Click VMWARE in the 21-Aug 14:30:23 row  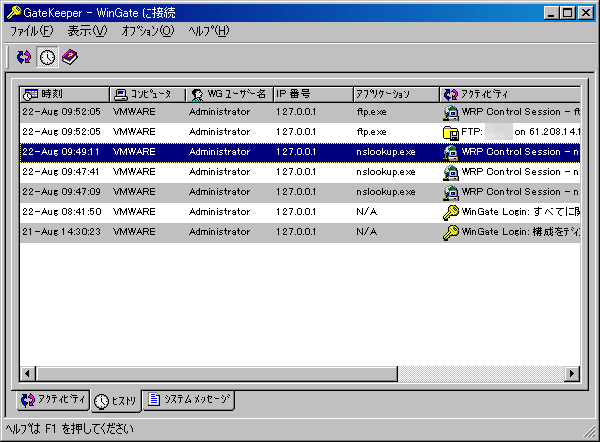pyautogui.click(x=134, y=232)
